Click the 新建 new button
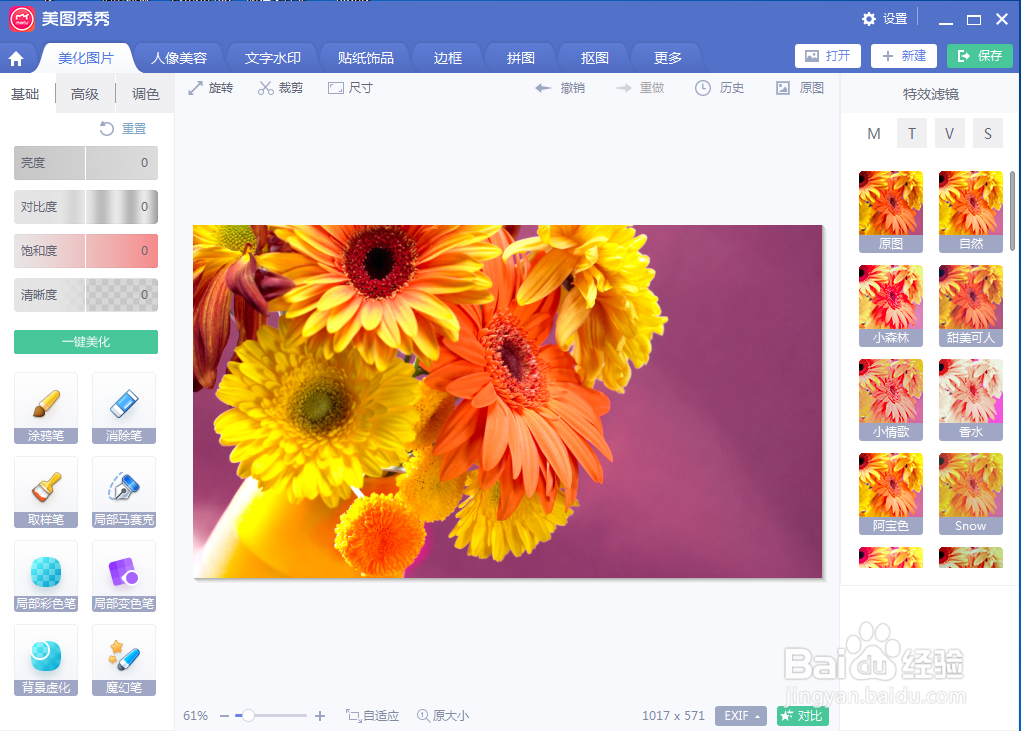 coord(904,56)
